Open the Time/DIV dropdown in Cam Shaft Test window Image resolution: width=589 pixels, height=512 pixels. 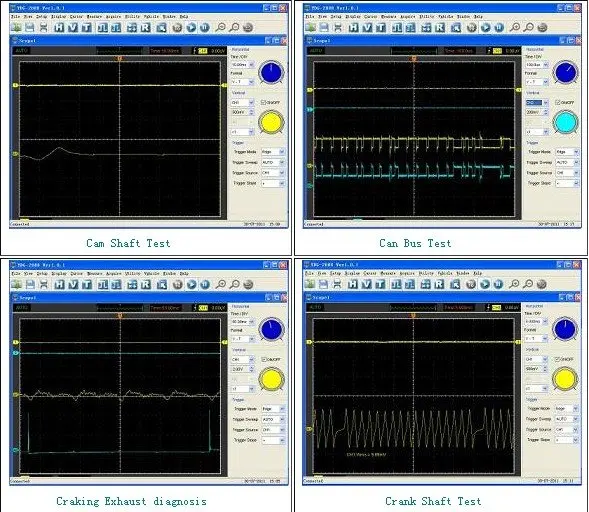pyautogui.click(x=242, y=65)
